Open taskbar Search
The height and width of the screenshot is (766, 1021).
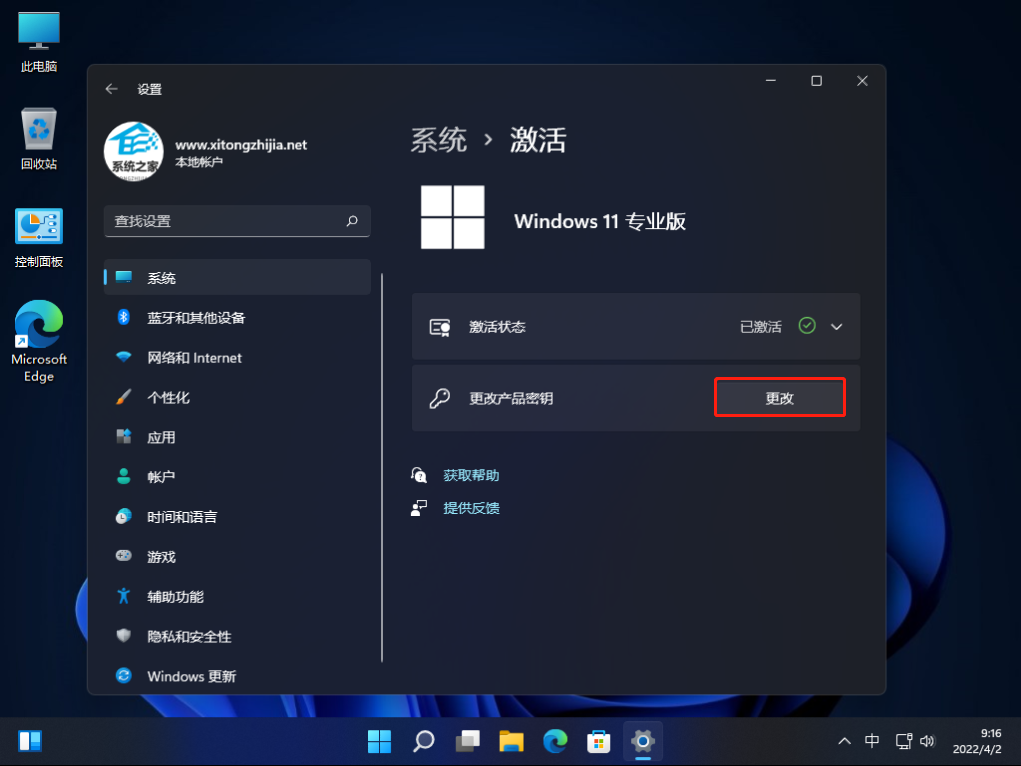click(x=423, y=741)
